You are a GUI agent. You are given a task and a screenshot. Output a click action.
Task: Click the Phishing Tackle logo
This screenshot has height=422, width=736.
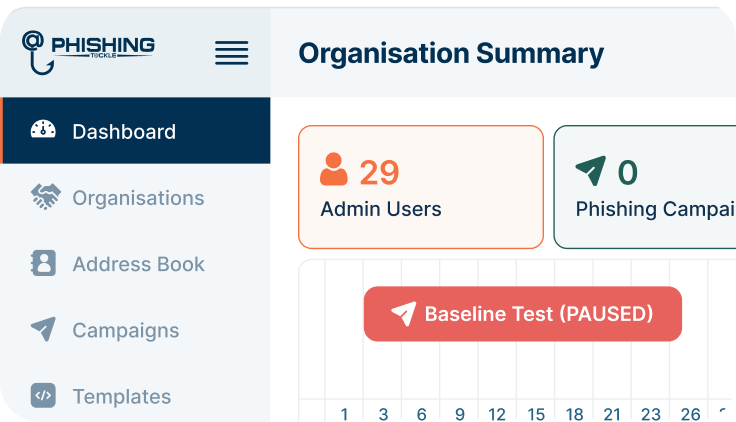(88, 53)
